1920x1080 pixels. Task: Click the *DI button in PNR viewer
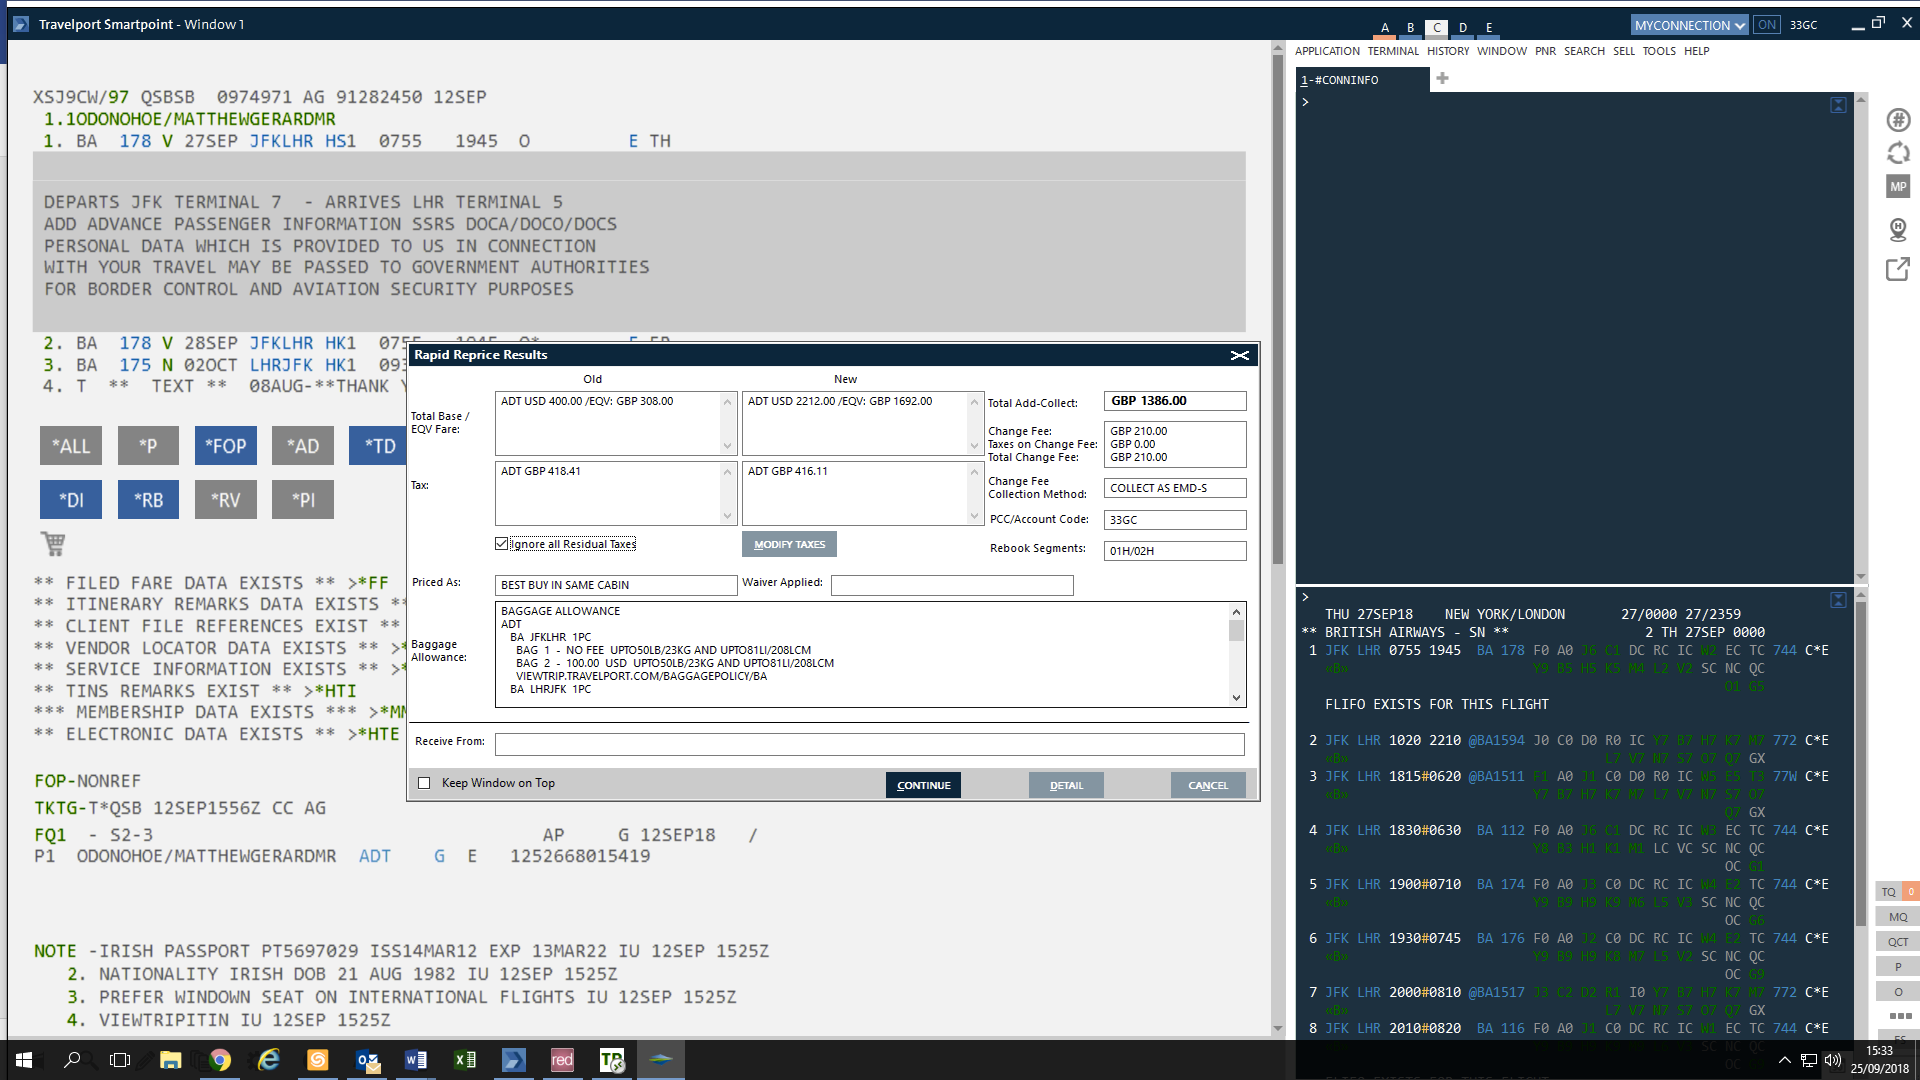point(71,500)
